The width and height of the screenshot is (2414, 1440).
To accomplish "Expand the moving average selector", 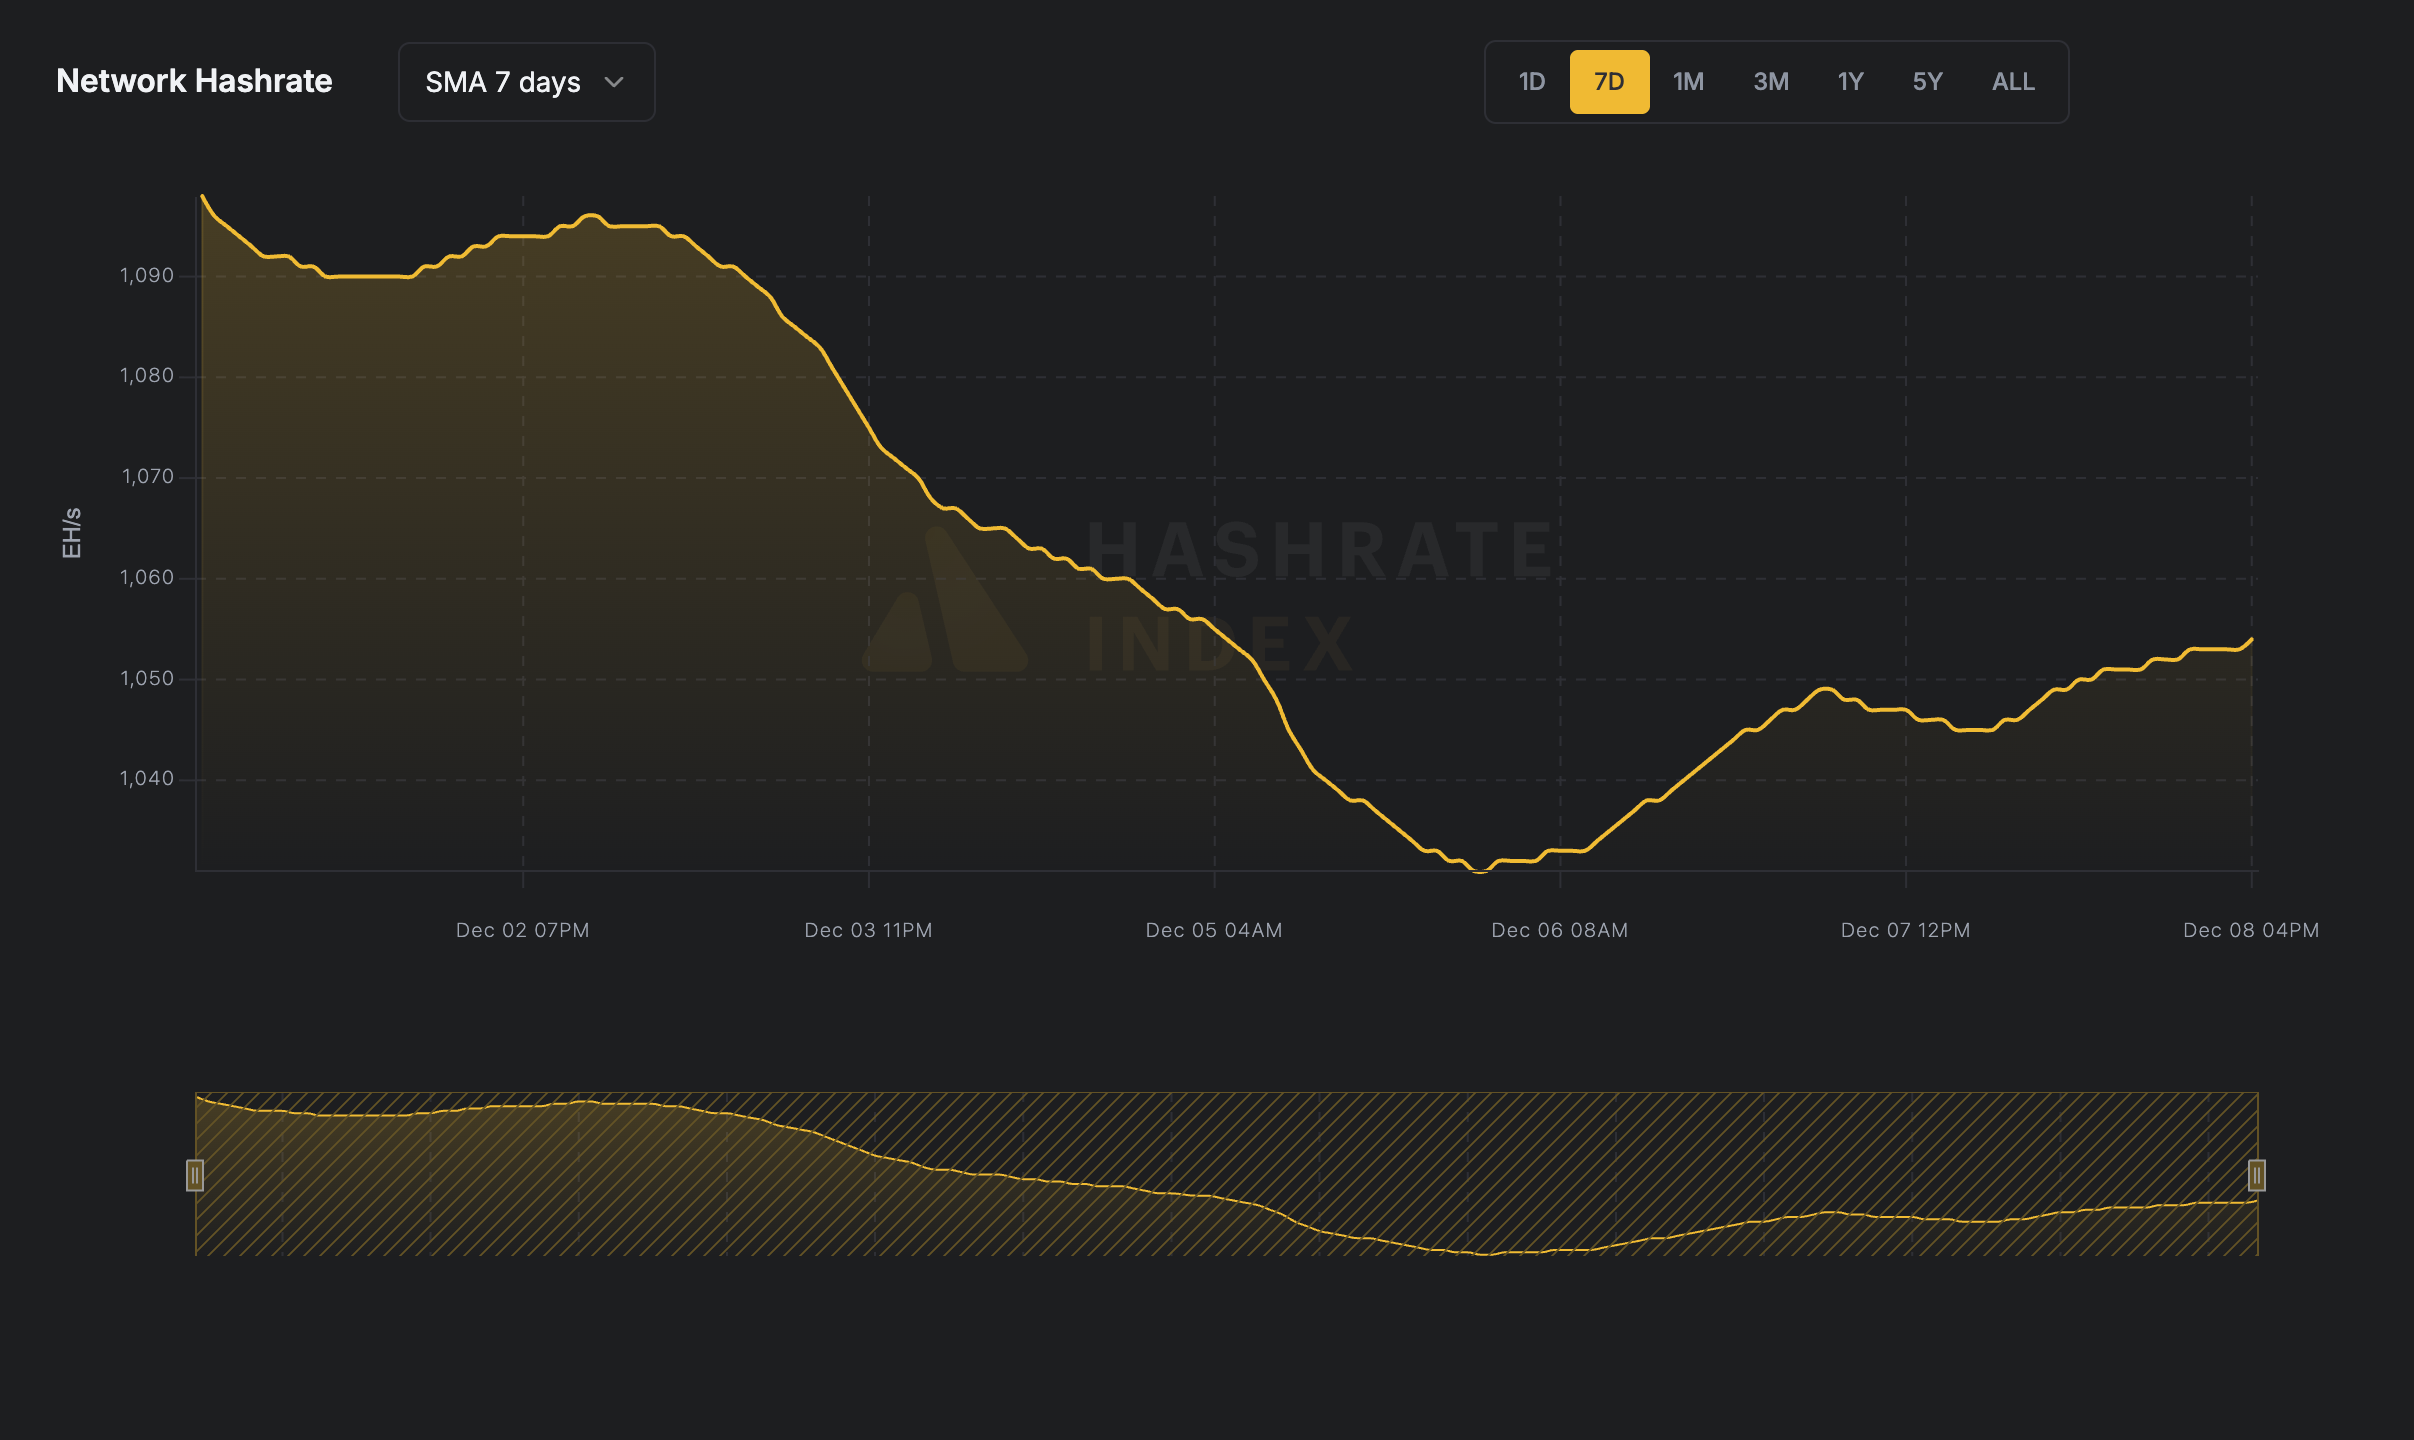I will pos(526,81).
